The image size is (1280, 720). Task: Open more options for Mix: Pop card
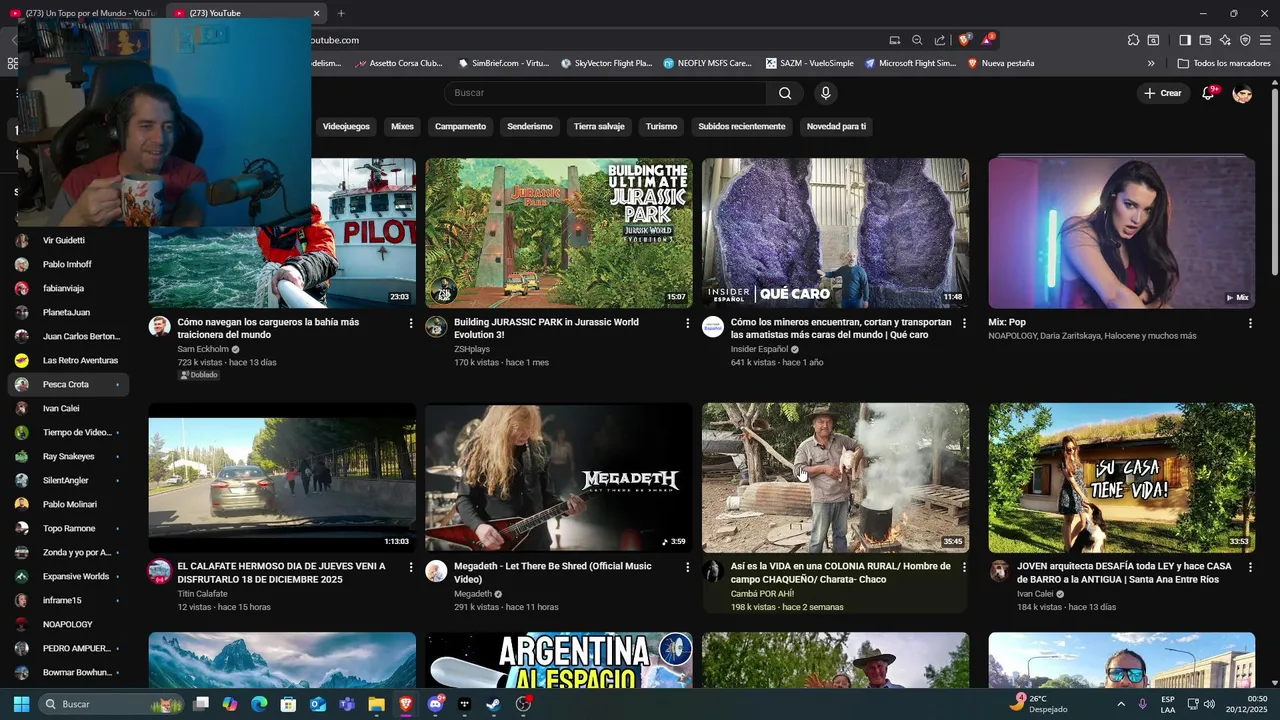1250,323
